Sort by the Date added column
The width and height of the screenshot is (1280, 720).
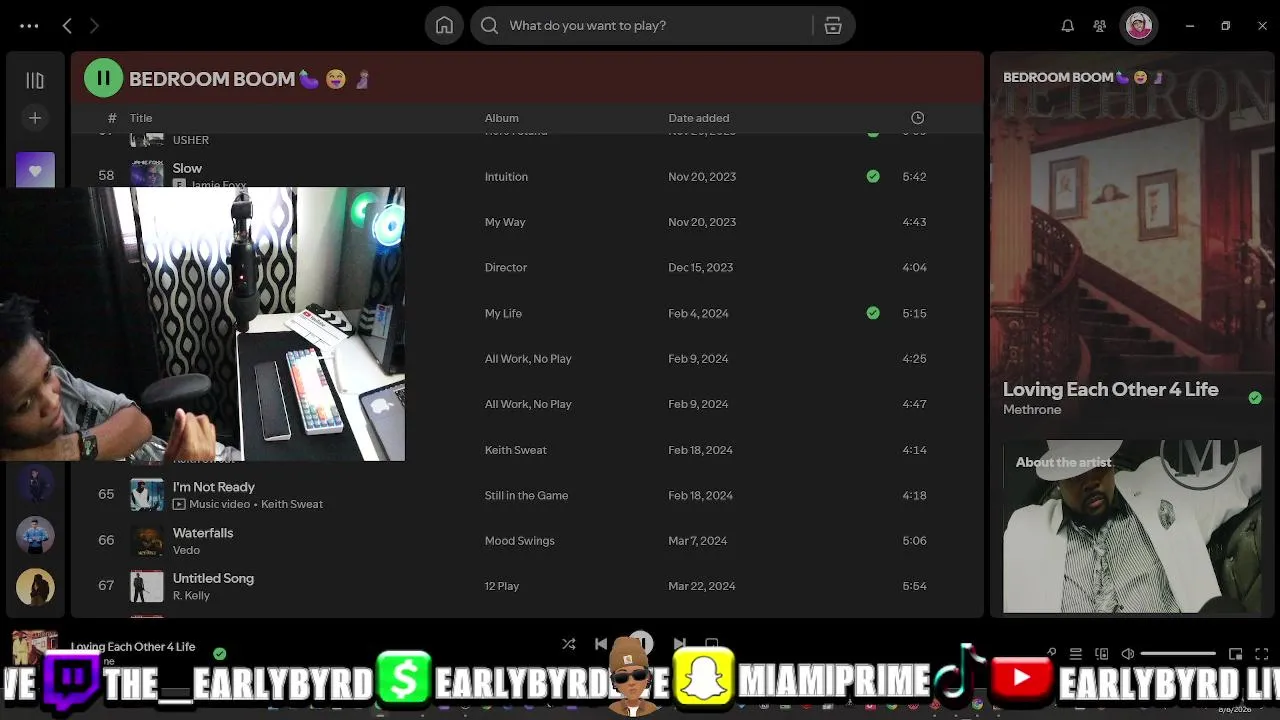coord(699,118)
